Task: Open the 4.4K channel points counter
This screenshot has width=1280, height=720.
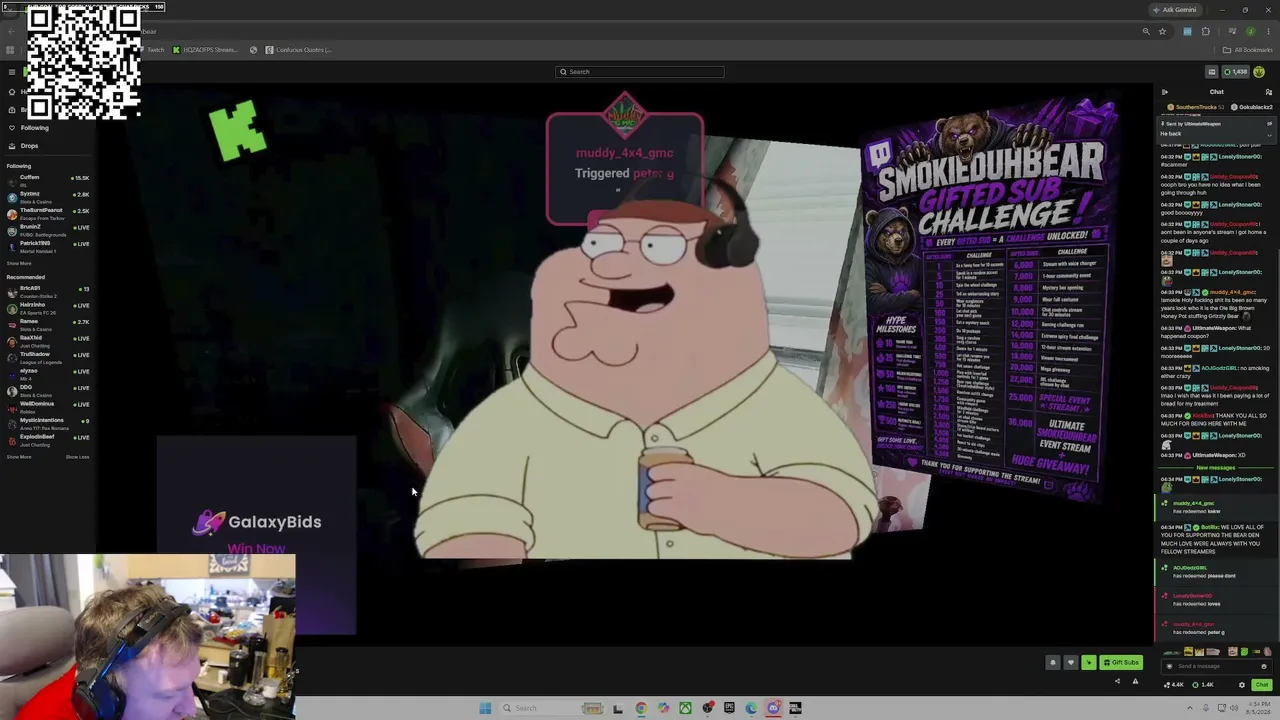Action: click(1175, 685)
